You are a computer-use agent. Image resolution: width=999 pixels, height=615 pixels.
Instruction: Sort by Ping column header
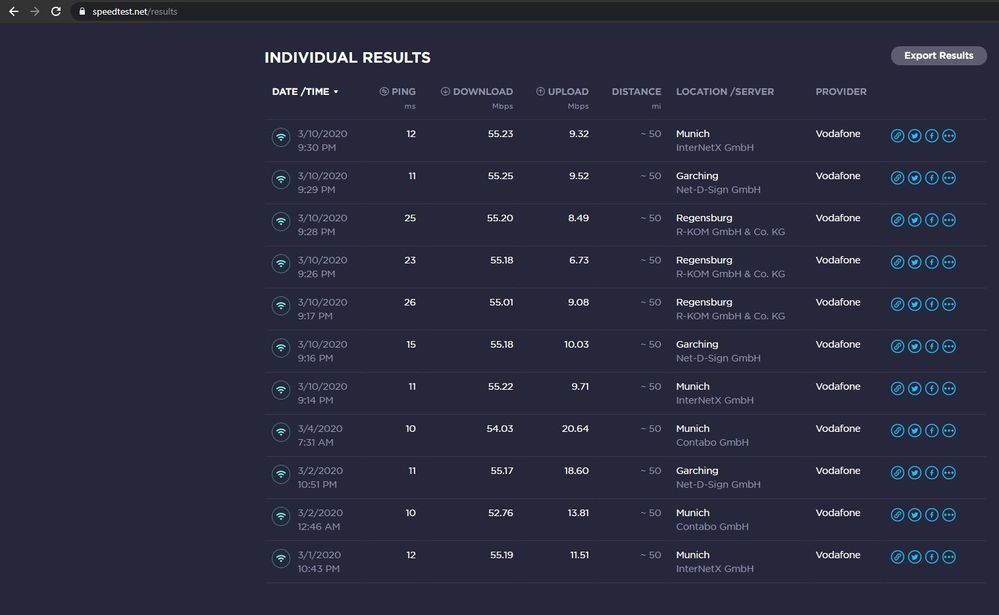[398, 92]
